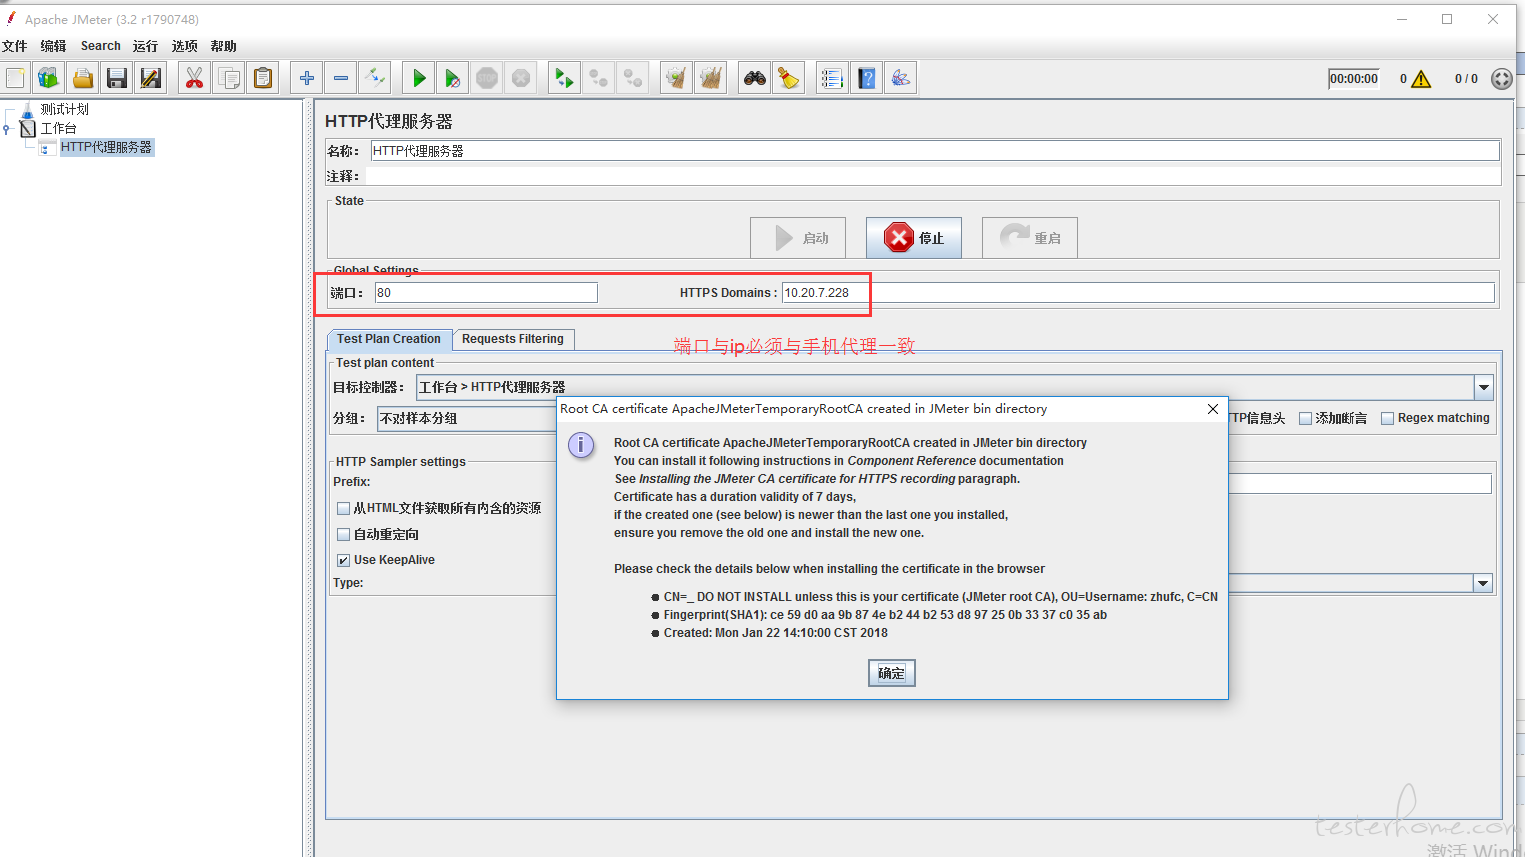Click the 端口 port field with 80
This screenshot has height=857, width=1525.
[486, 292]
